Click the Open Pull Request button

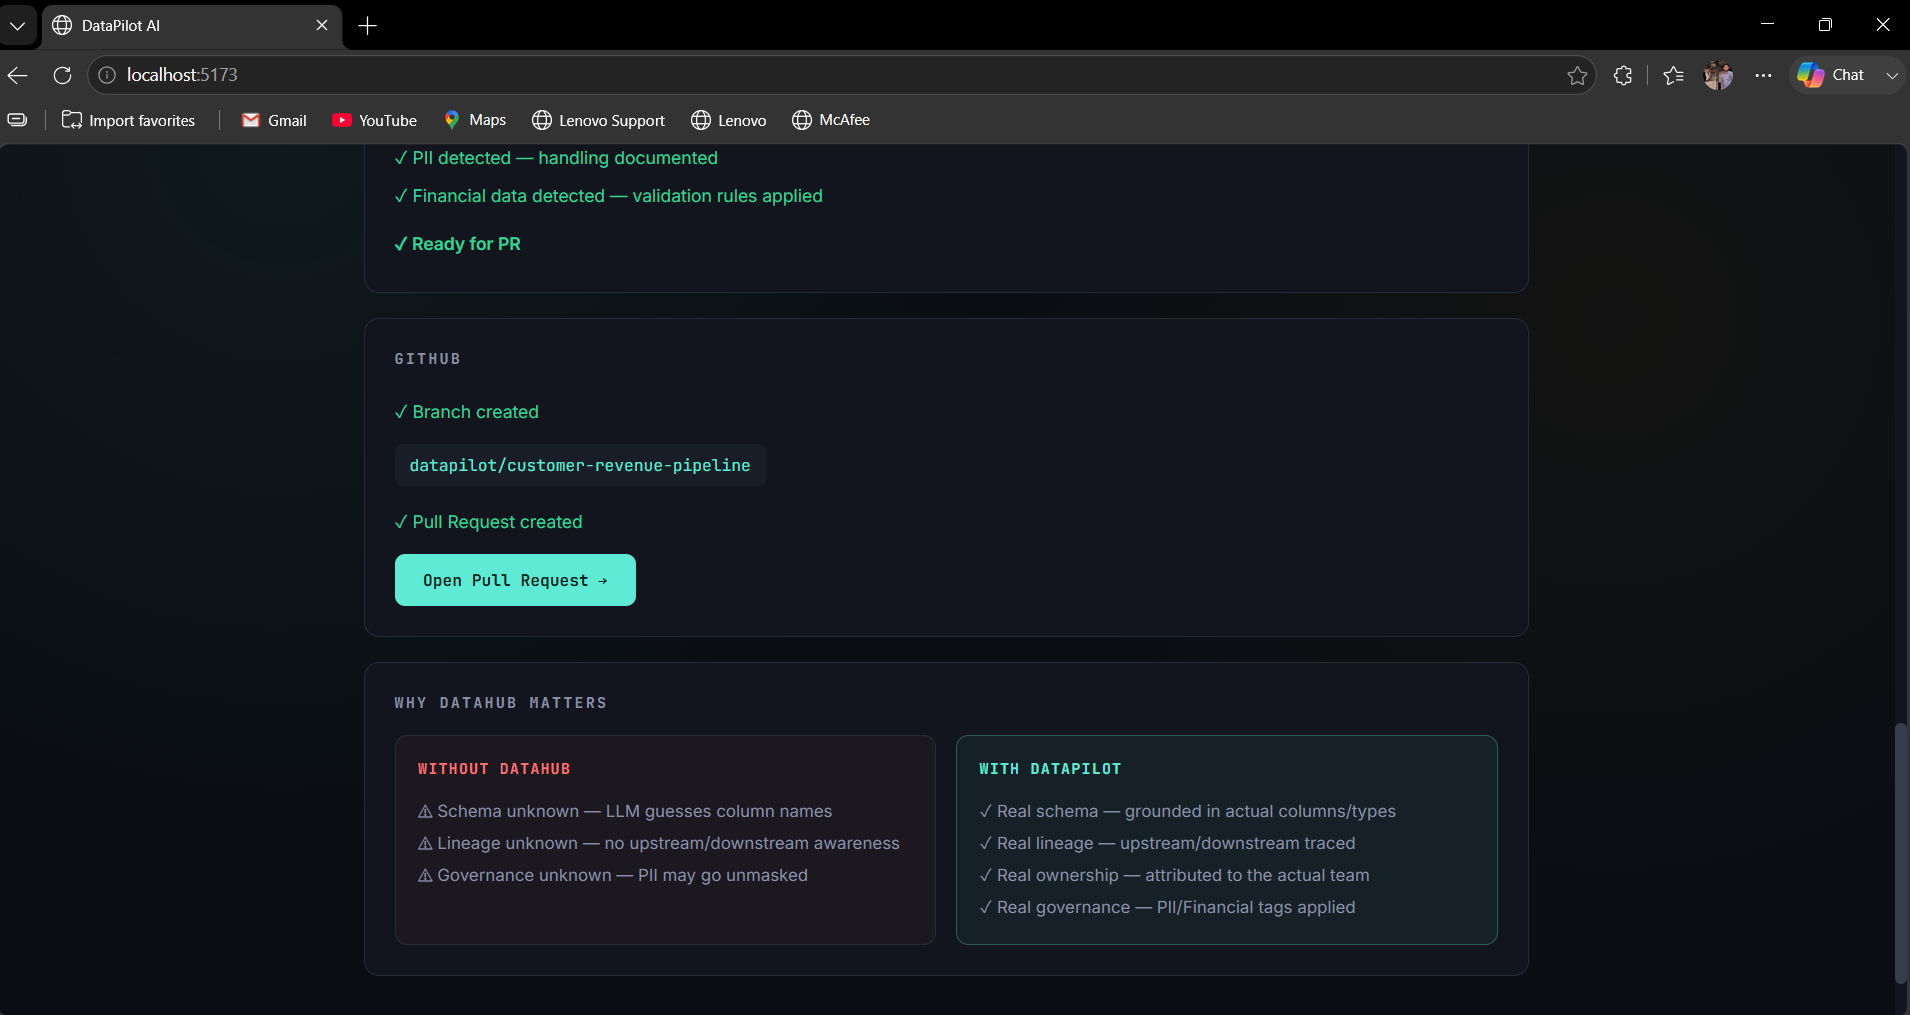[515, 580]
